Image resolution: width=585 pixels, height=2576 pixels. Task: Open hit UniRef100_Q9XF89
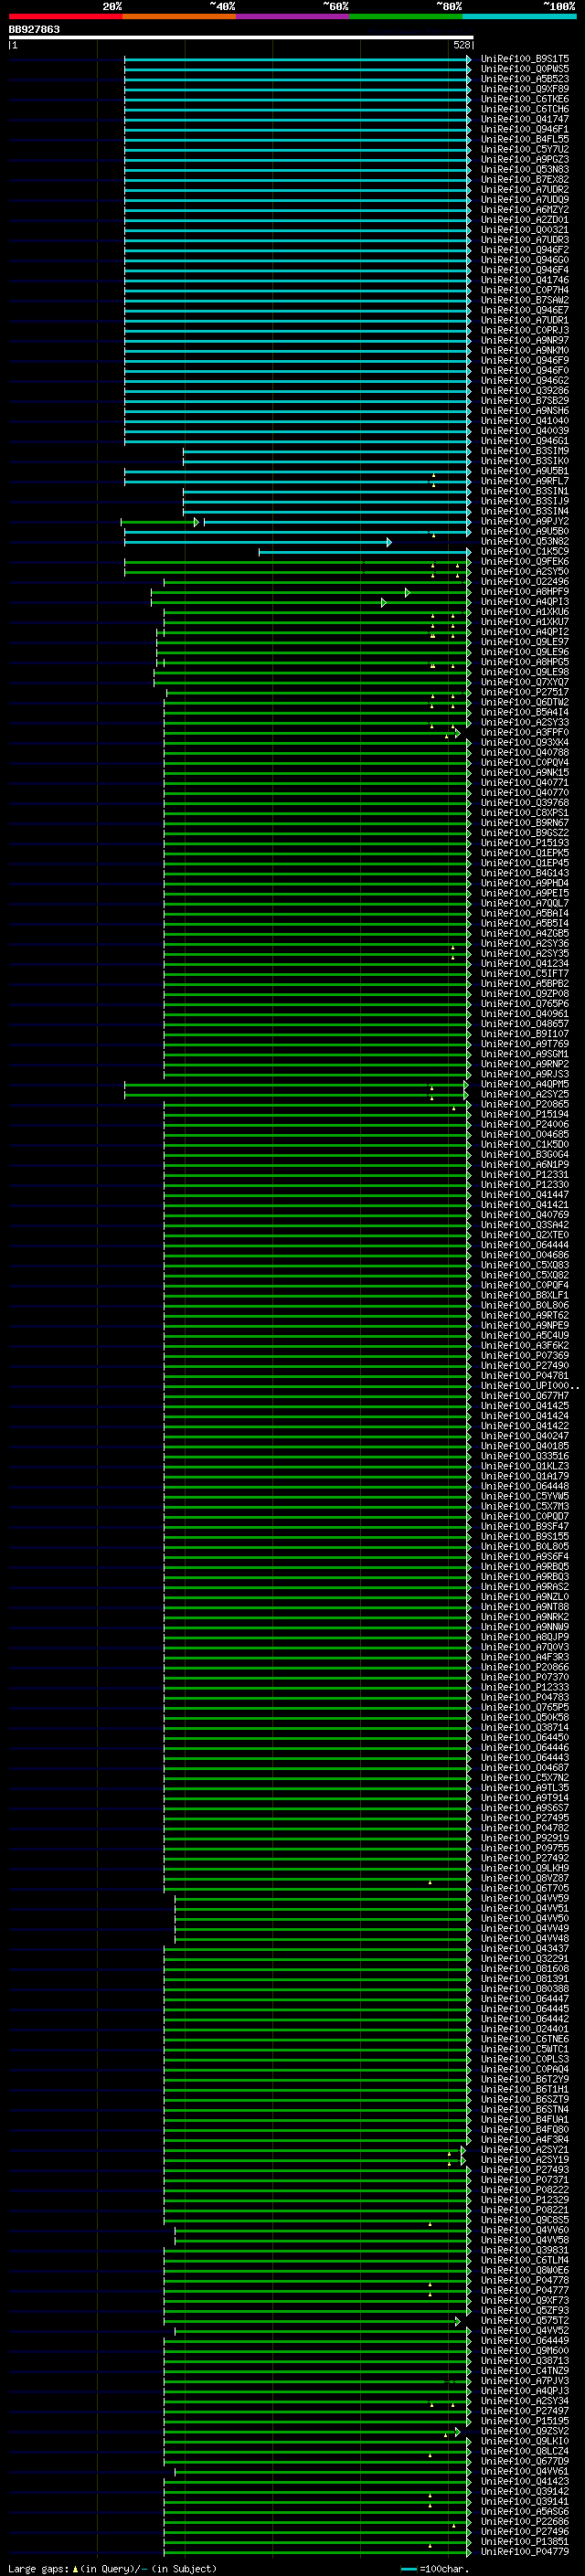coord(525,89)
